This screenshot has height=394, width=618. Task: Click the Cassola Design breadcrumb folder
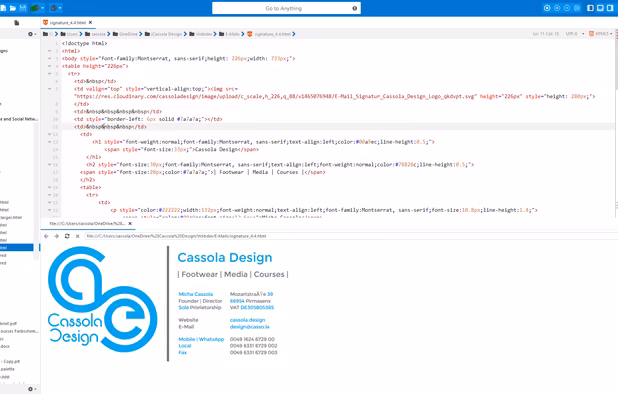pyautogui.click(x=164, y=34)
